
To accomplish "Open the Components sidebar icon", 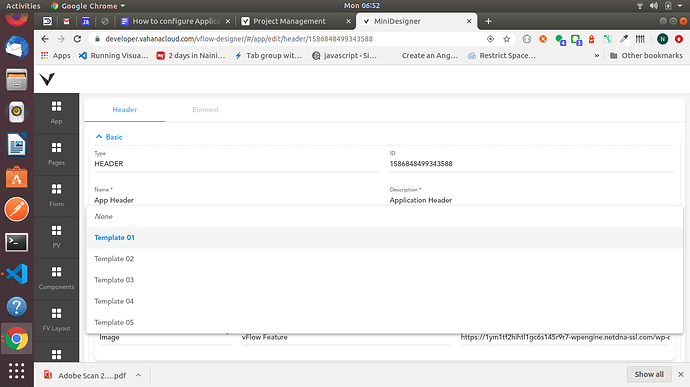I will pos(56,278).
